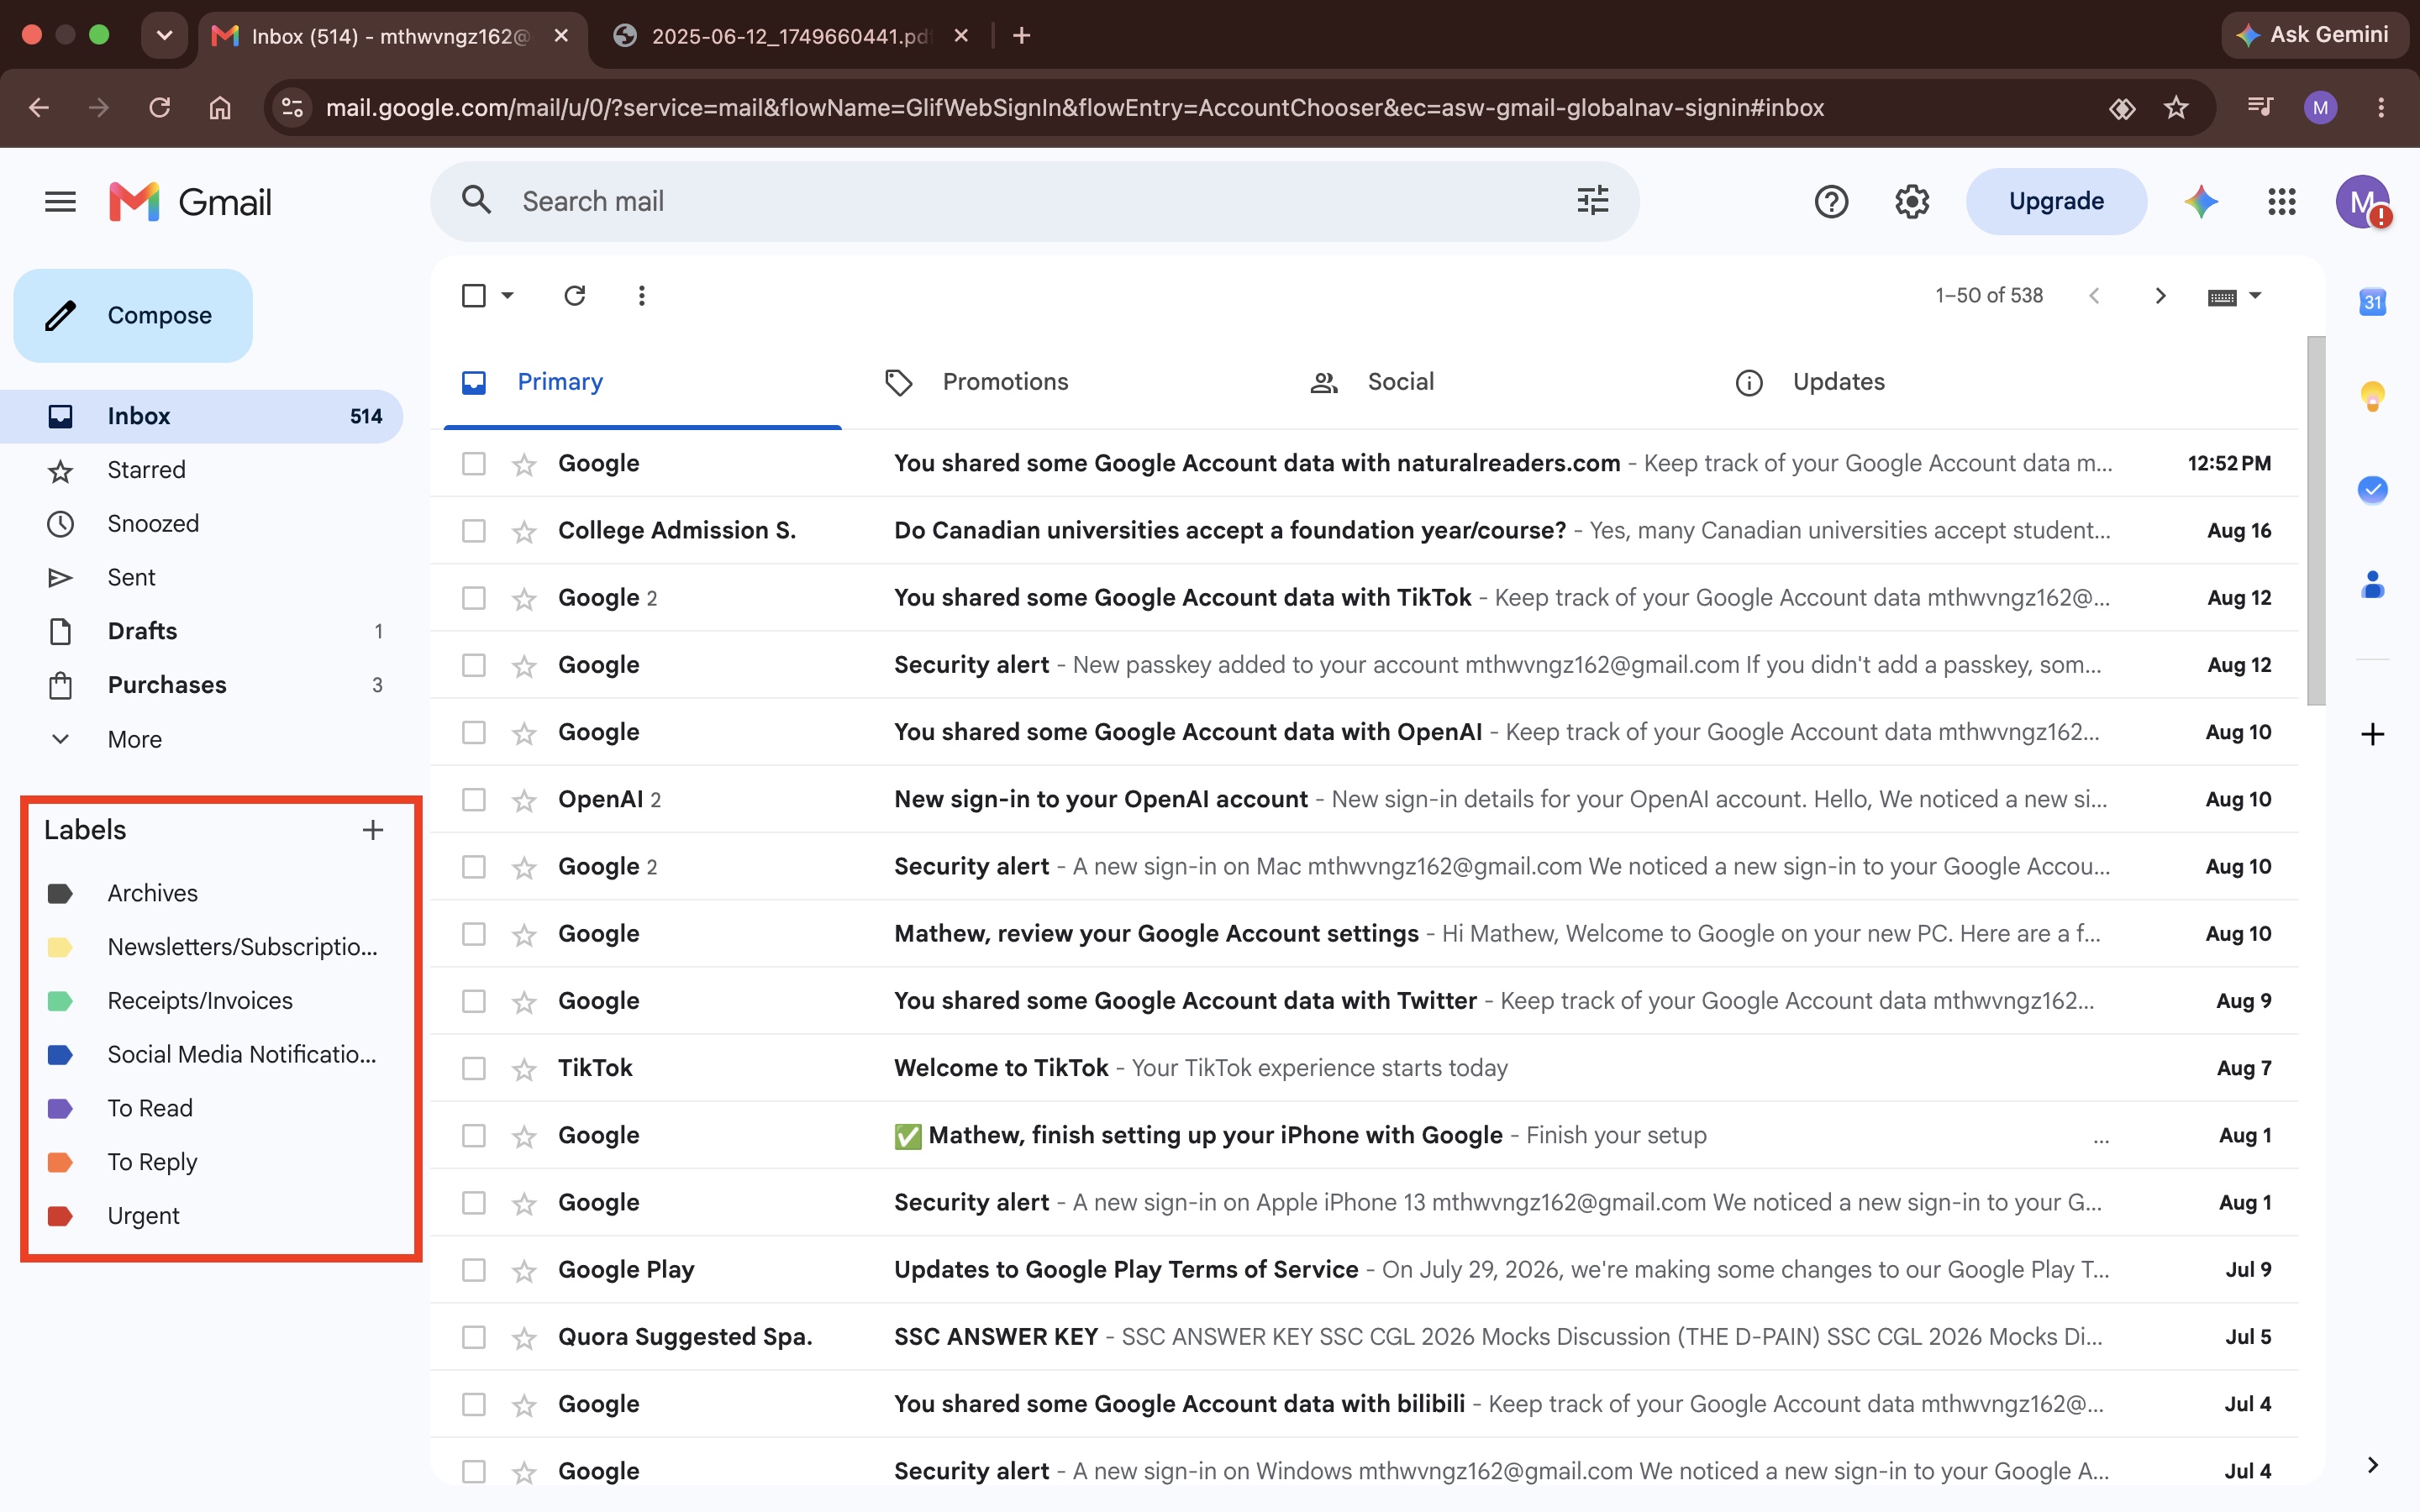Open the browser tab search dropdown

pos(164,35)
